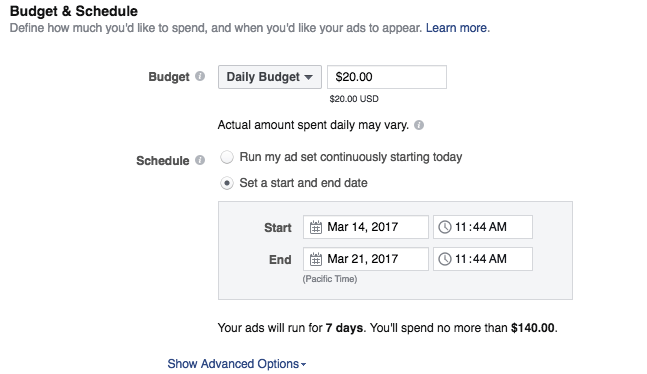Open the Learn more link

point(456,28)
